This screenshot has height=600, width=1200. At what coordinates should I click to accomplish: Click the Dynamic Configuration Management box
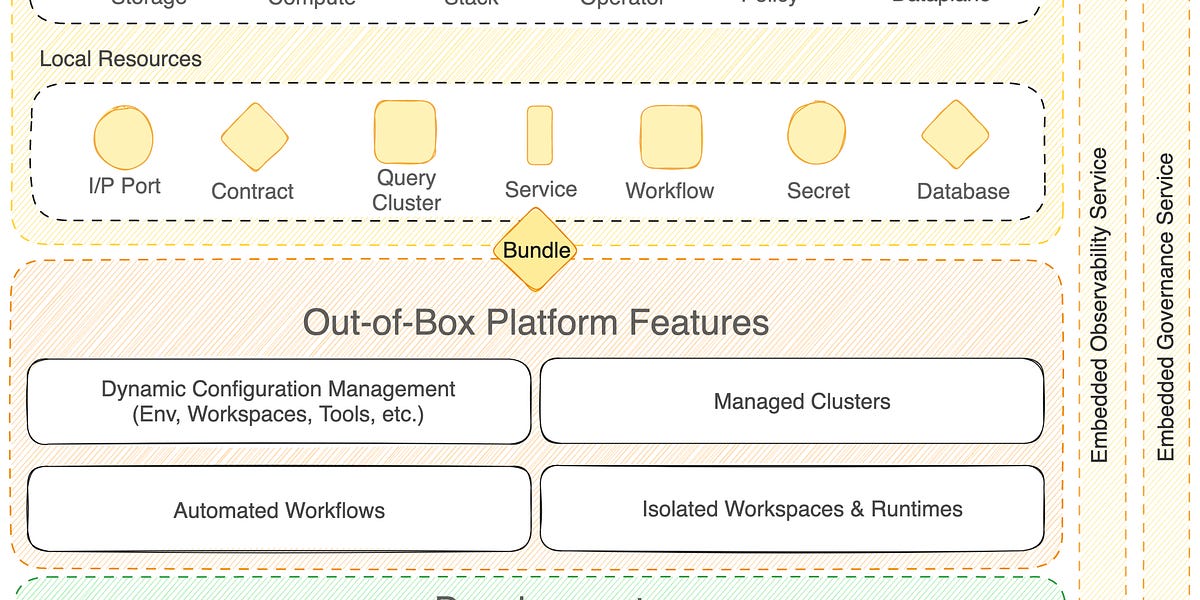pyautogui.click(x=278, y=400)
